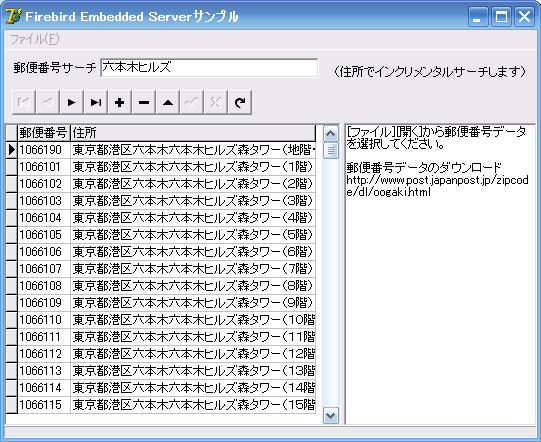
Task: Go to previous record navigator button
Action: coord(48,102)
